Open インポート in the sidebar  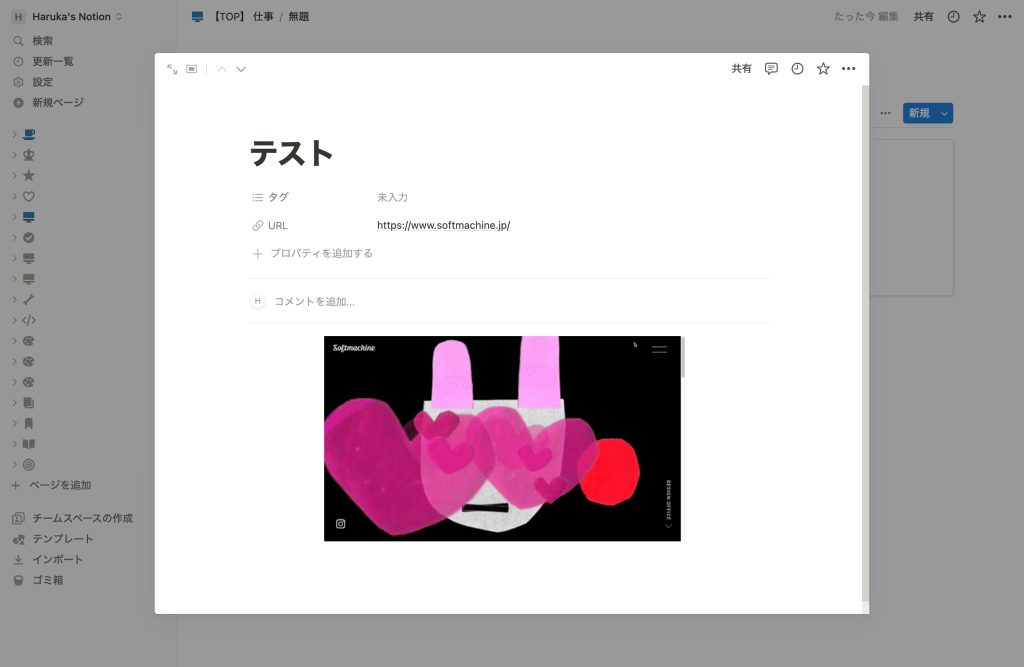(48, 560)
